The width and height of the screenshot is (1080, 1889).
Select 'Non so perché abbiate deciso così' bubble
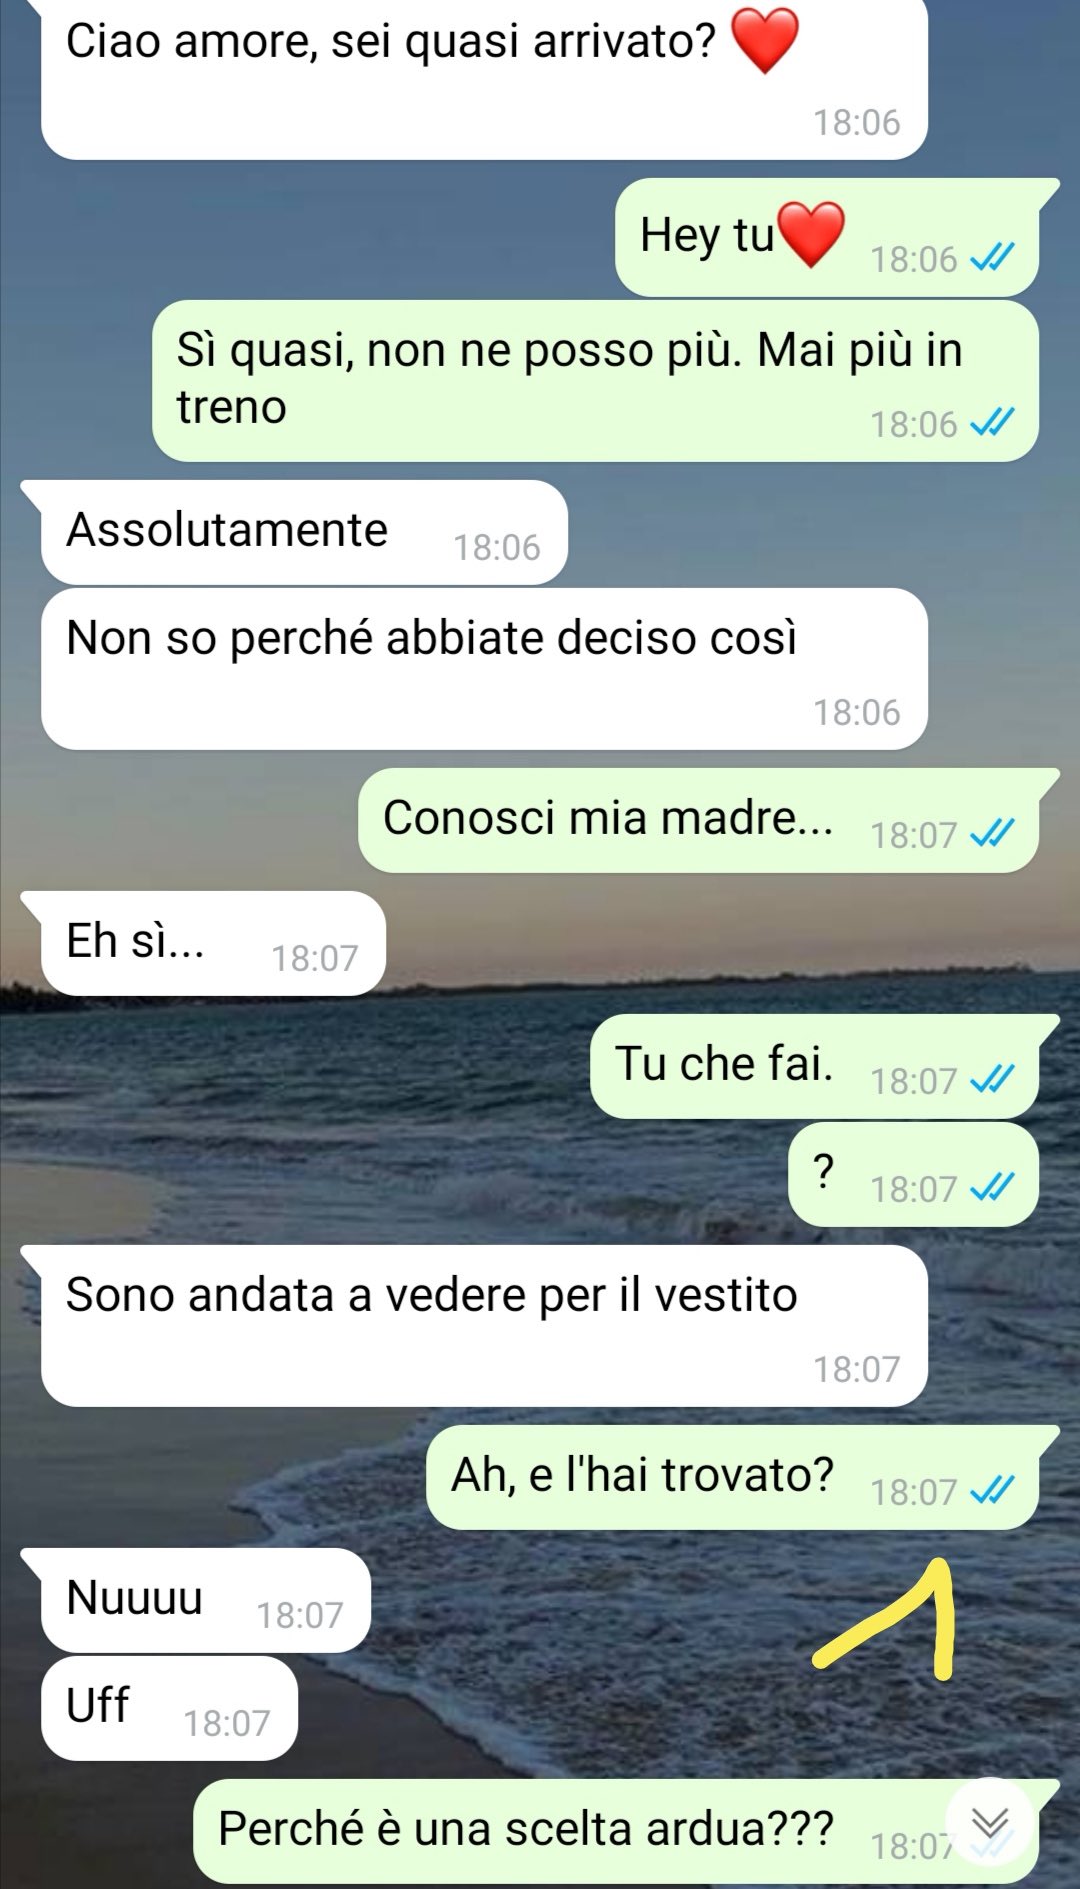[484, 668]
